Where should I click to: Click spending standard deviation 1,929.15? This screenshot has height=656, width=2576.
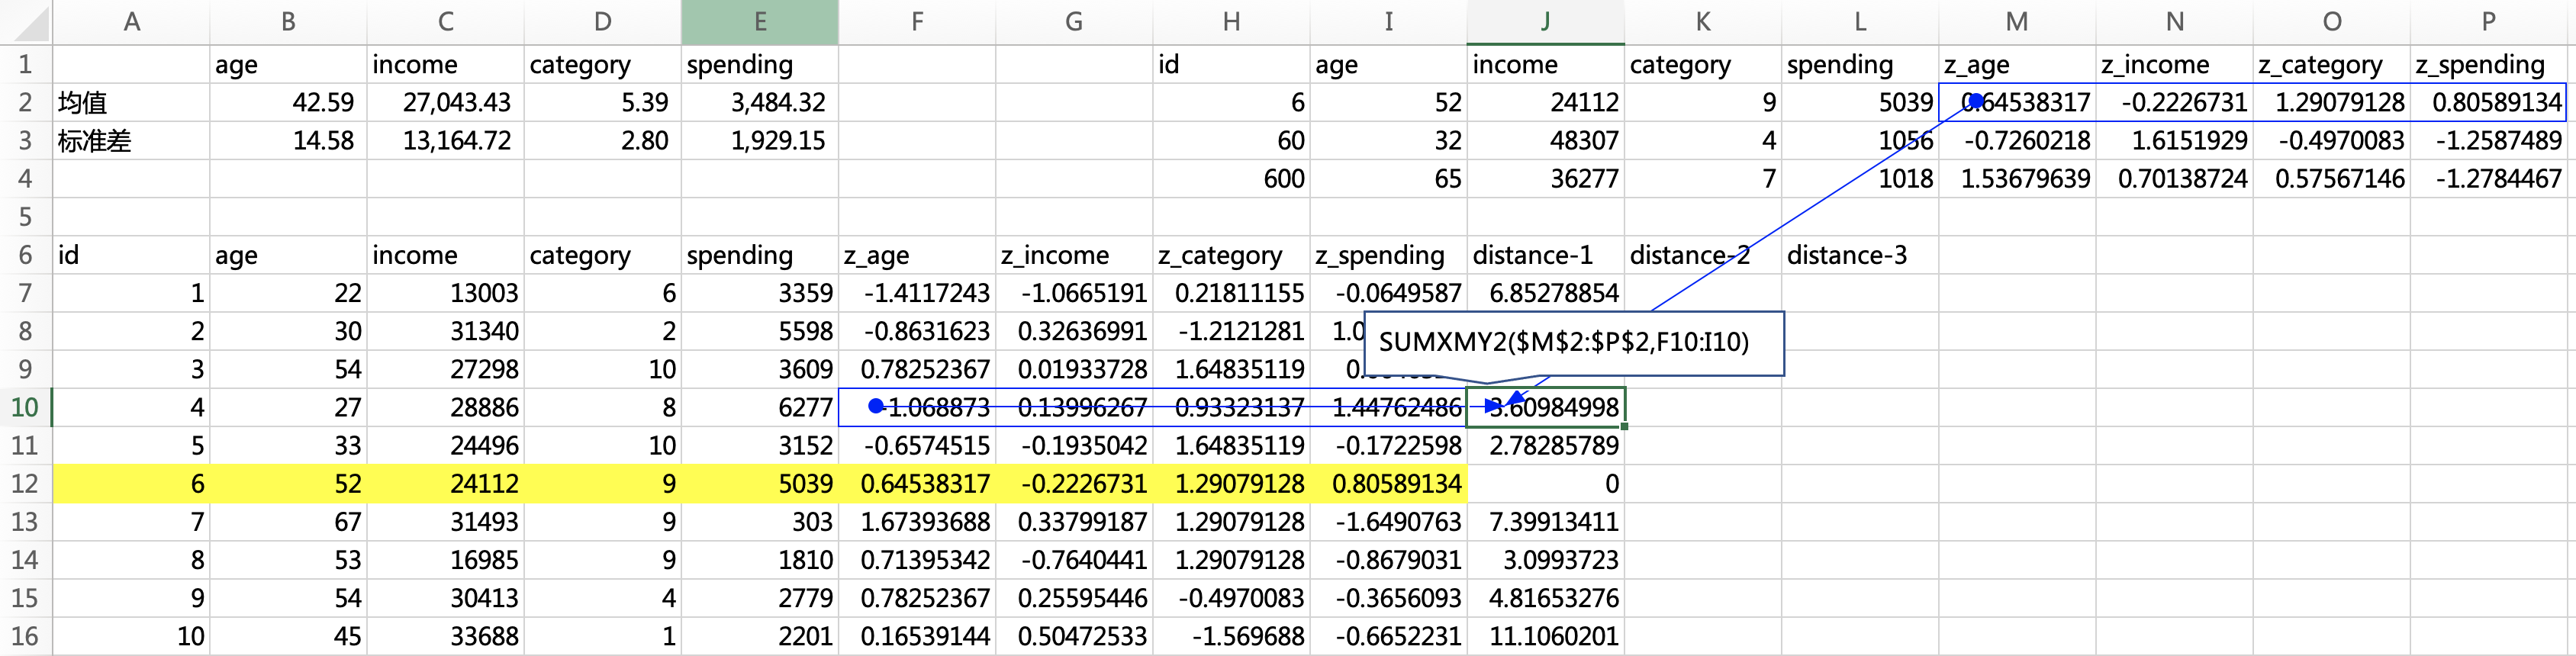[759, 140]
